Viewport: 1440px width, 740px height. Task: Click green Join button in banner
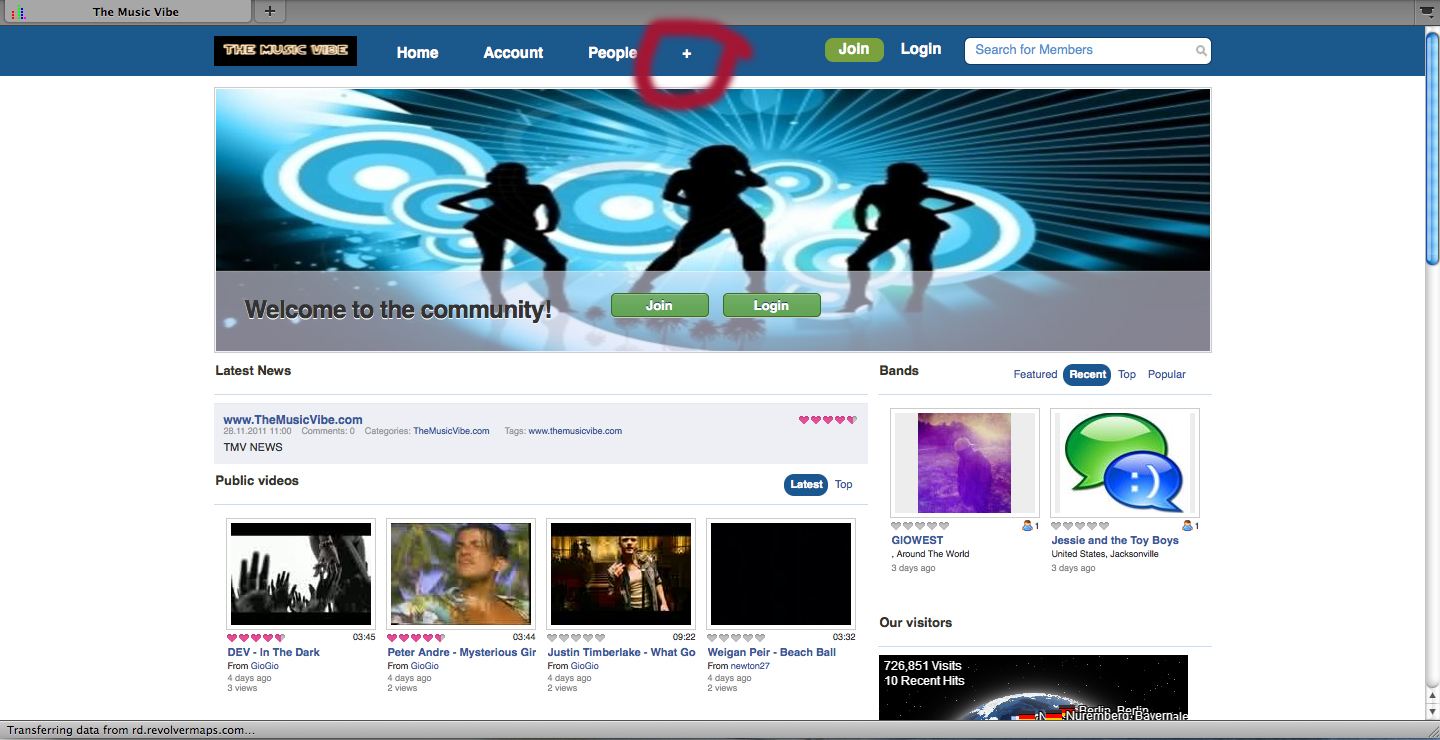[x=659, y=306]
